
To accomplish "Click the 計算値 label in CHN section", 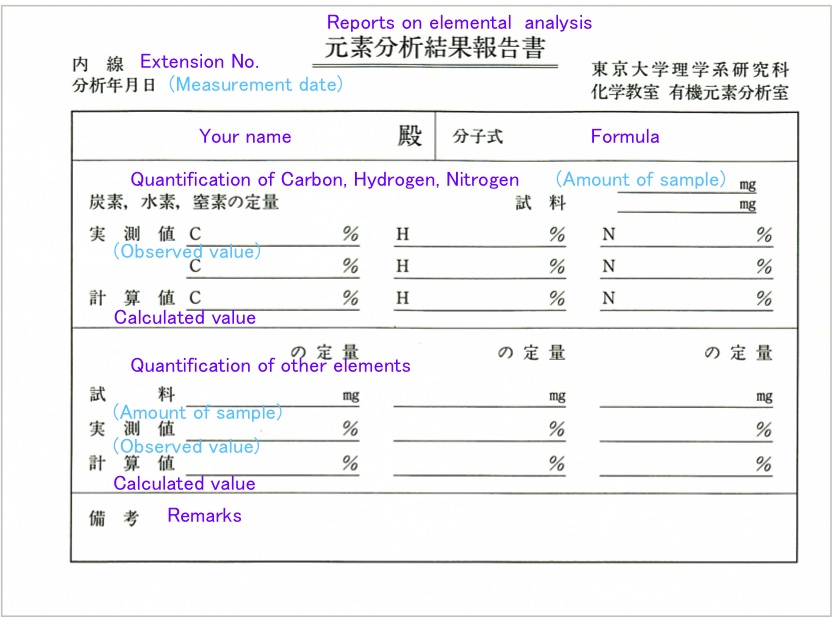I will 132,298.
